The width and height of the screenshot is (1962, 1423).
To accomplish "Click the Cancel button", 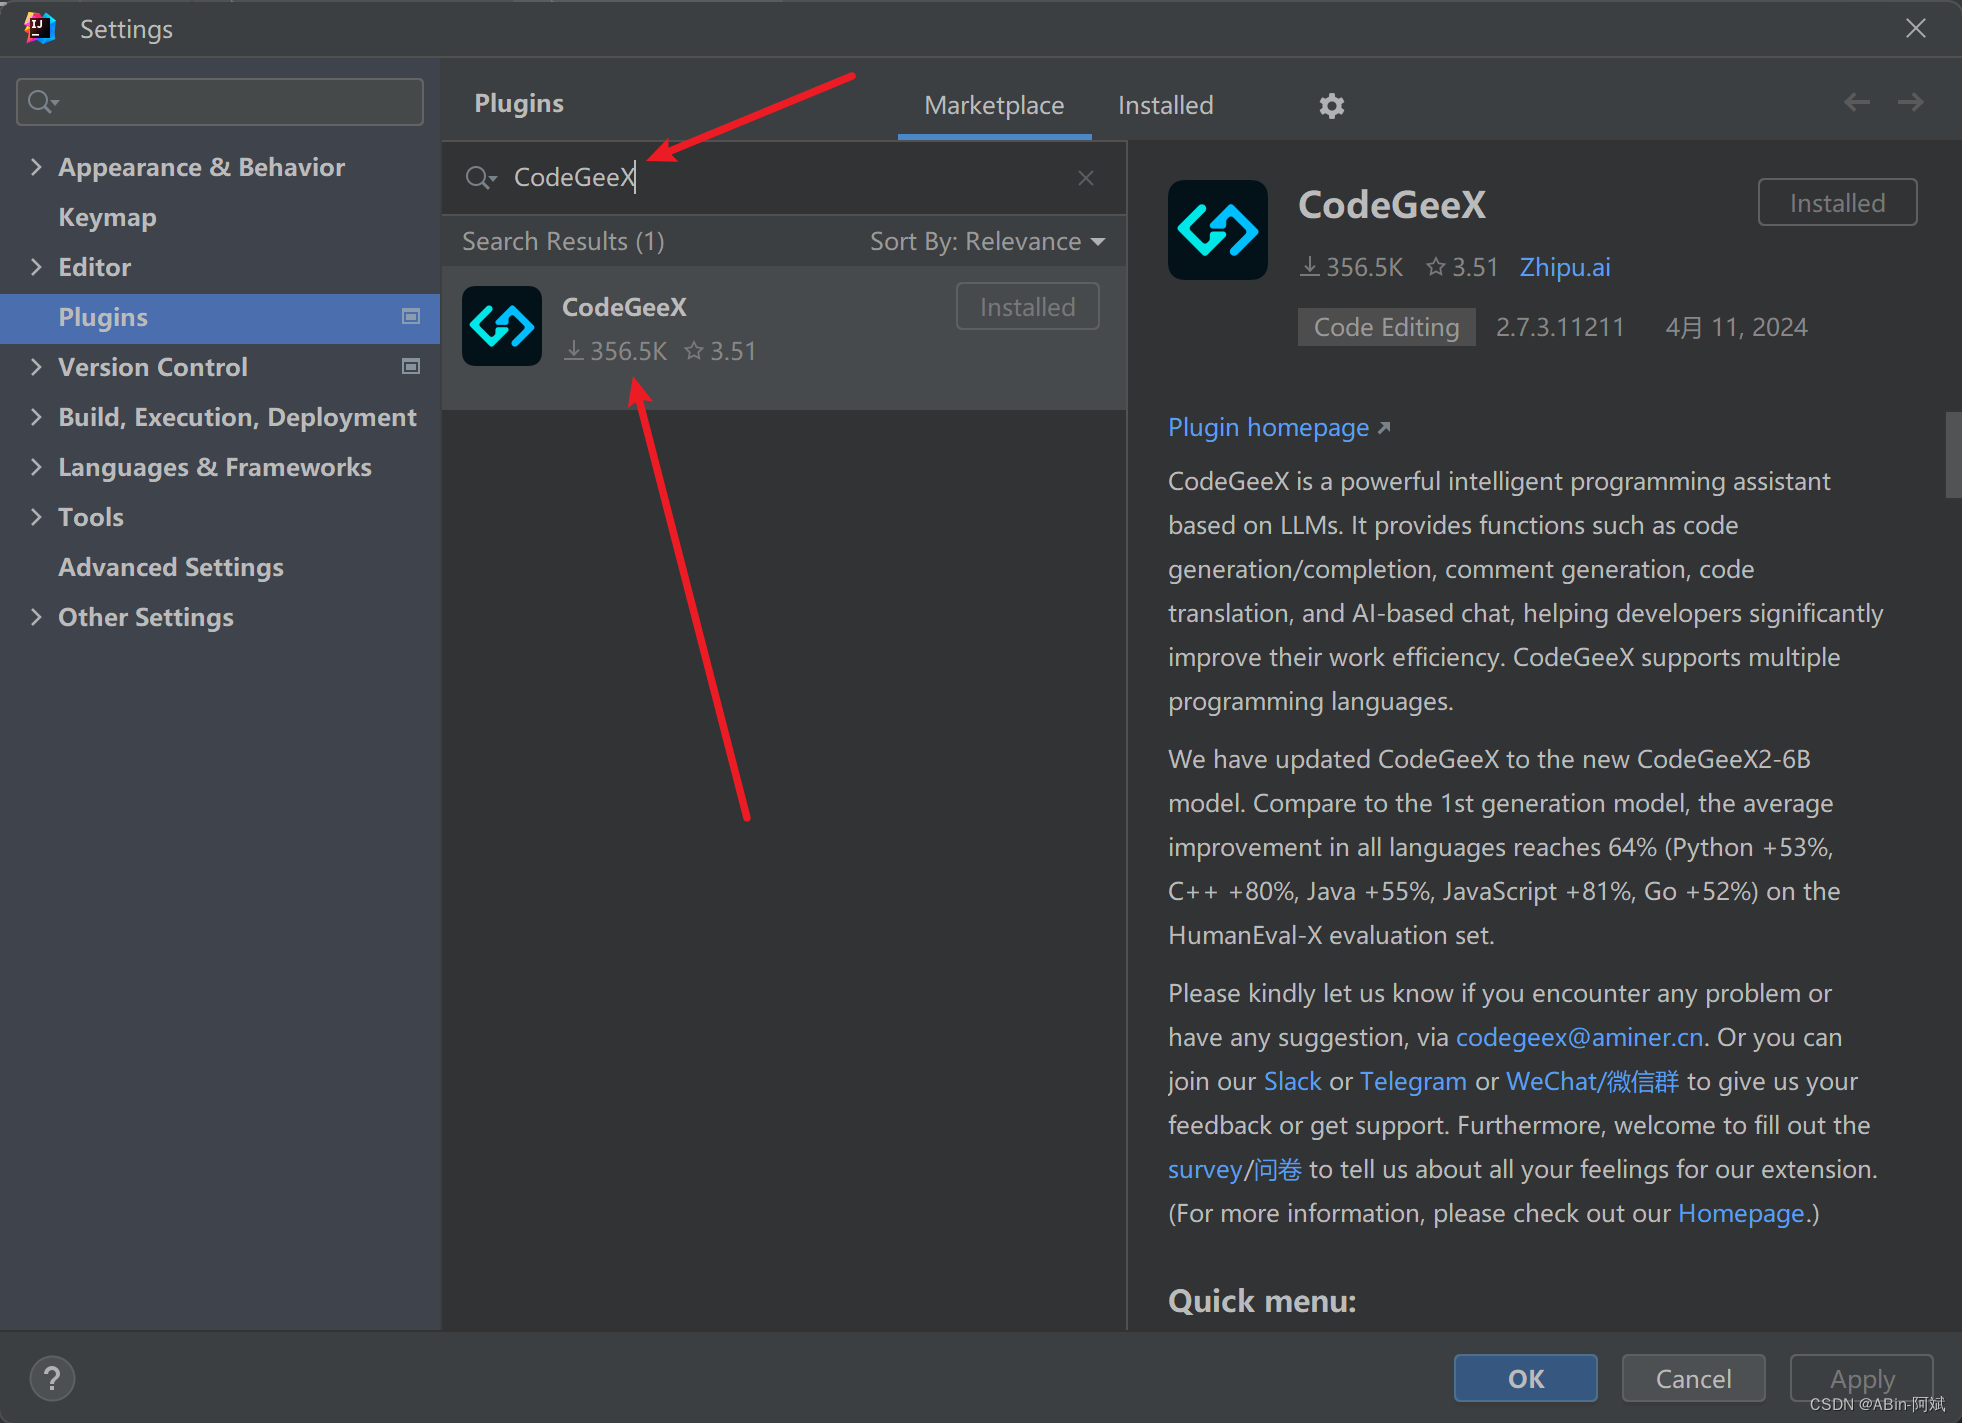I will click(1693, 1379).
